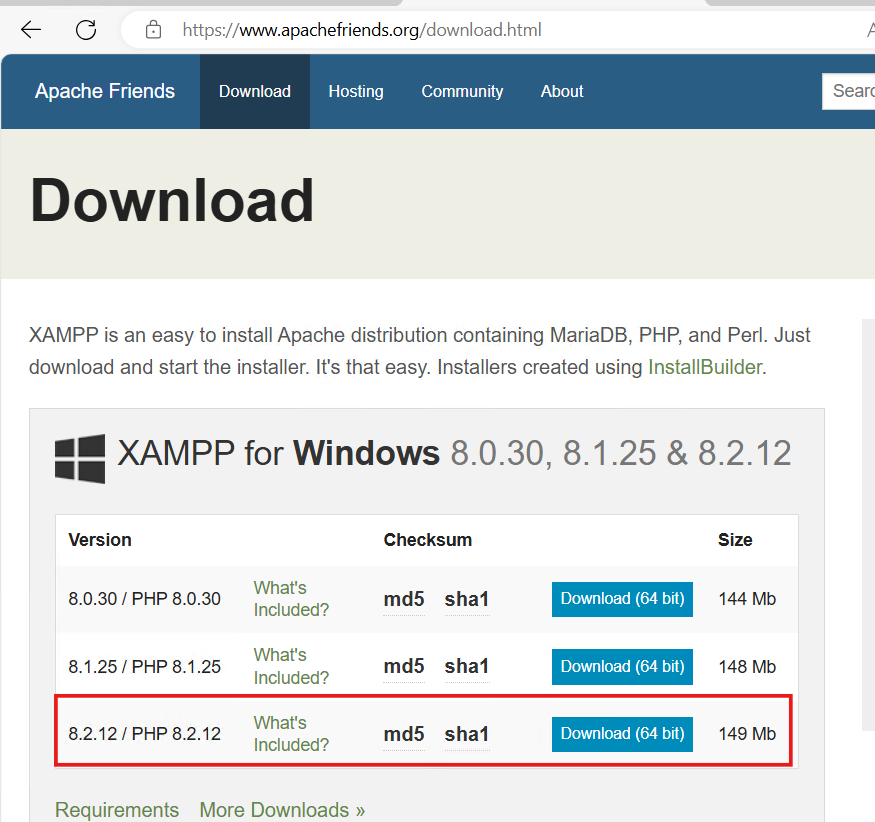Open What's Included for 8.2.12
The height and width of the screenshot is (822, 875).
pyautogui.click(x=291, y=734)
